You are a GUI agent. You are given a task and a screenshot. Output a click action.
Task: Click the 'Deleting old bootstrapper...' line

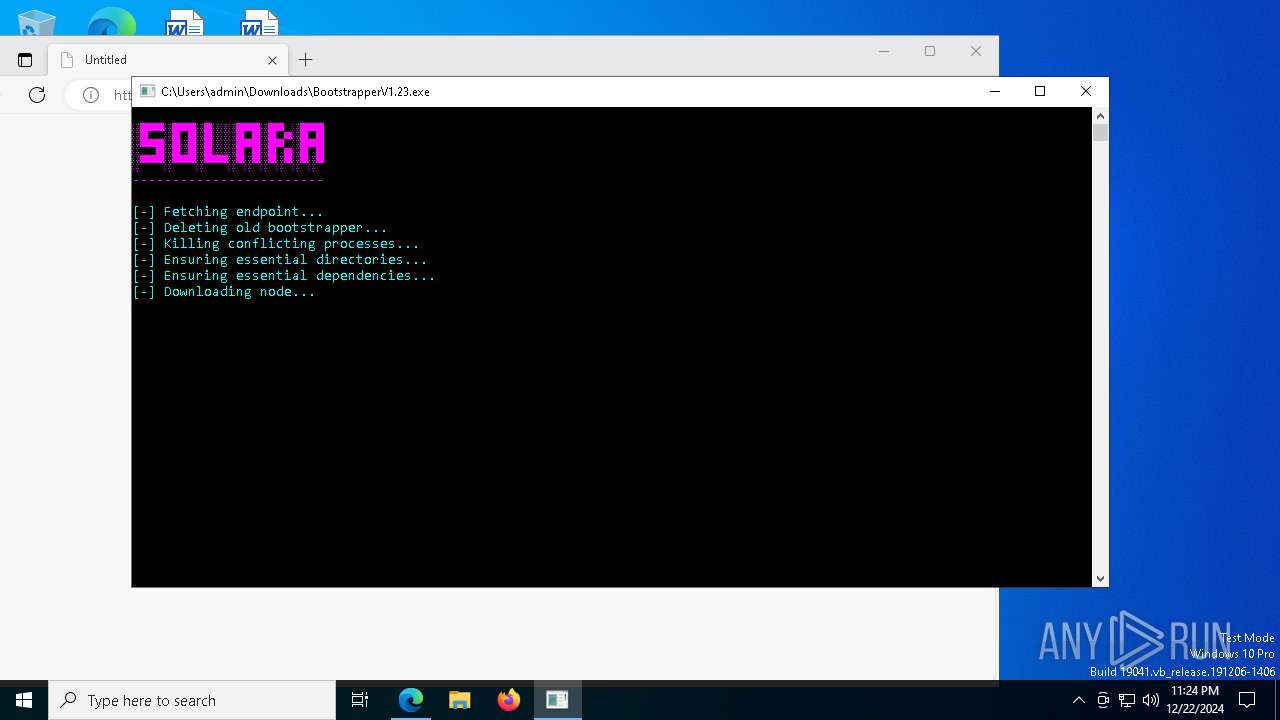(260, 228)
